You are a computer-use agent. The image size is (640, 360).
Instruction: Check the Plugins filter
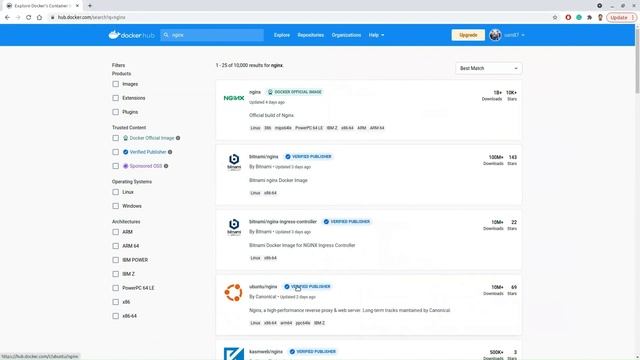116,112
